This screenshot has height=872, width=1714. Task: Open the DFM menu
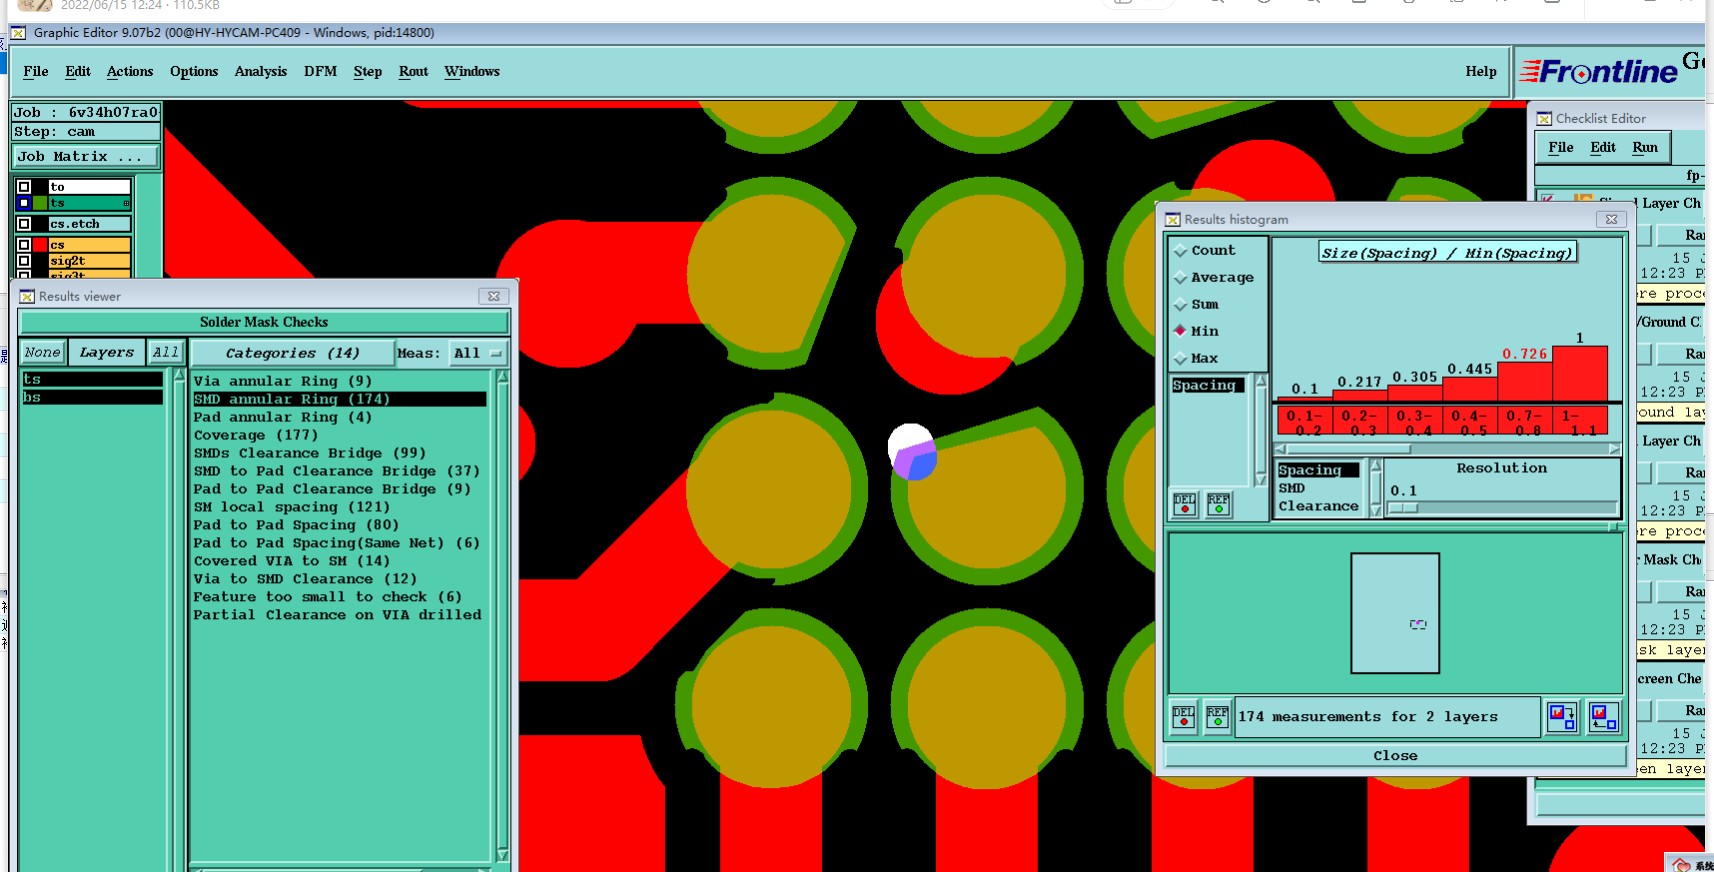pyautogui.click(x=321, y=72)
